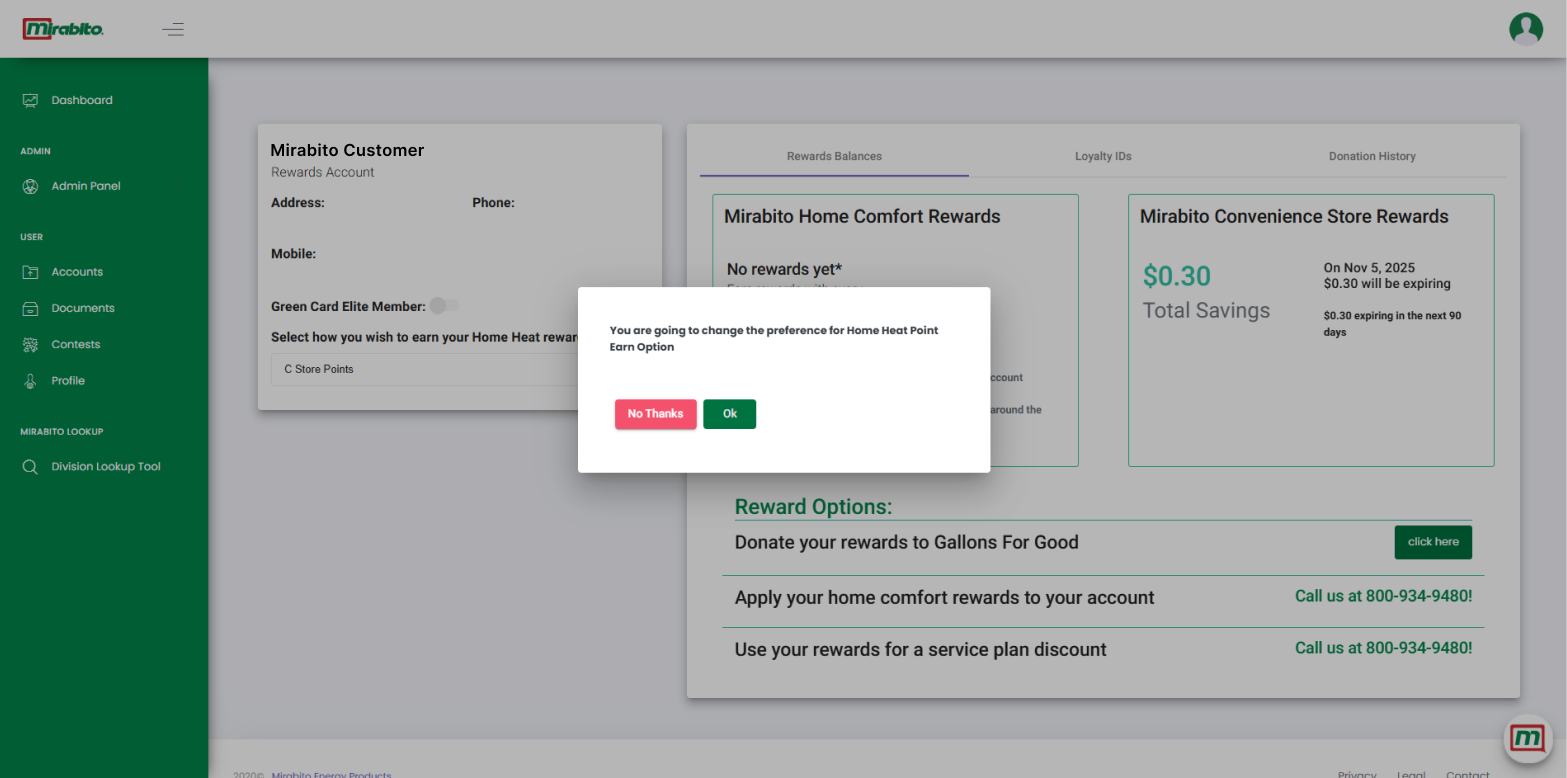Image resolution: width=1567 pixels, height=778 pixels.
Task: Click the Profile icon in sidebar
Action: pos(30,381)
